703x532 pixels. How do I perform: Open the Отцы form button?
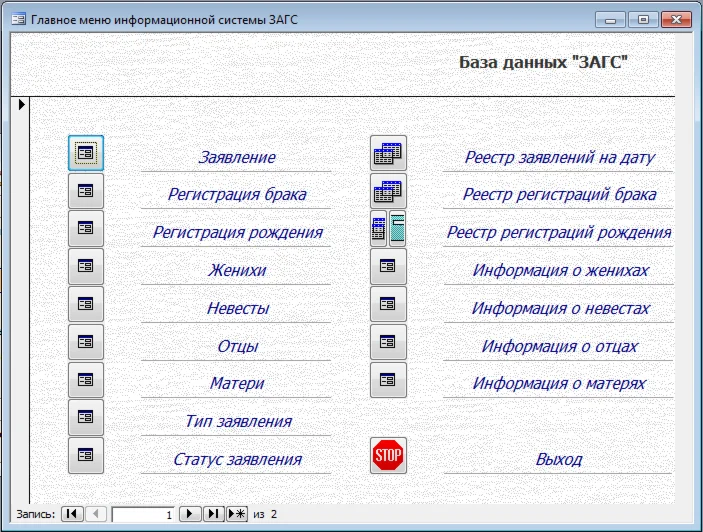click(86, 342)
